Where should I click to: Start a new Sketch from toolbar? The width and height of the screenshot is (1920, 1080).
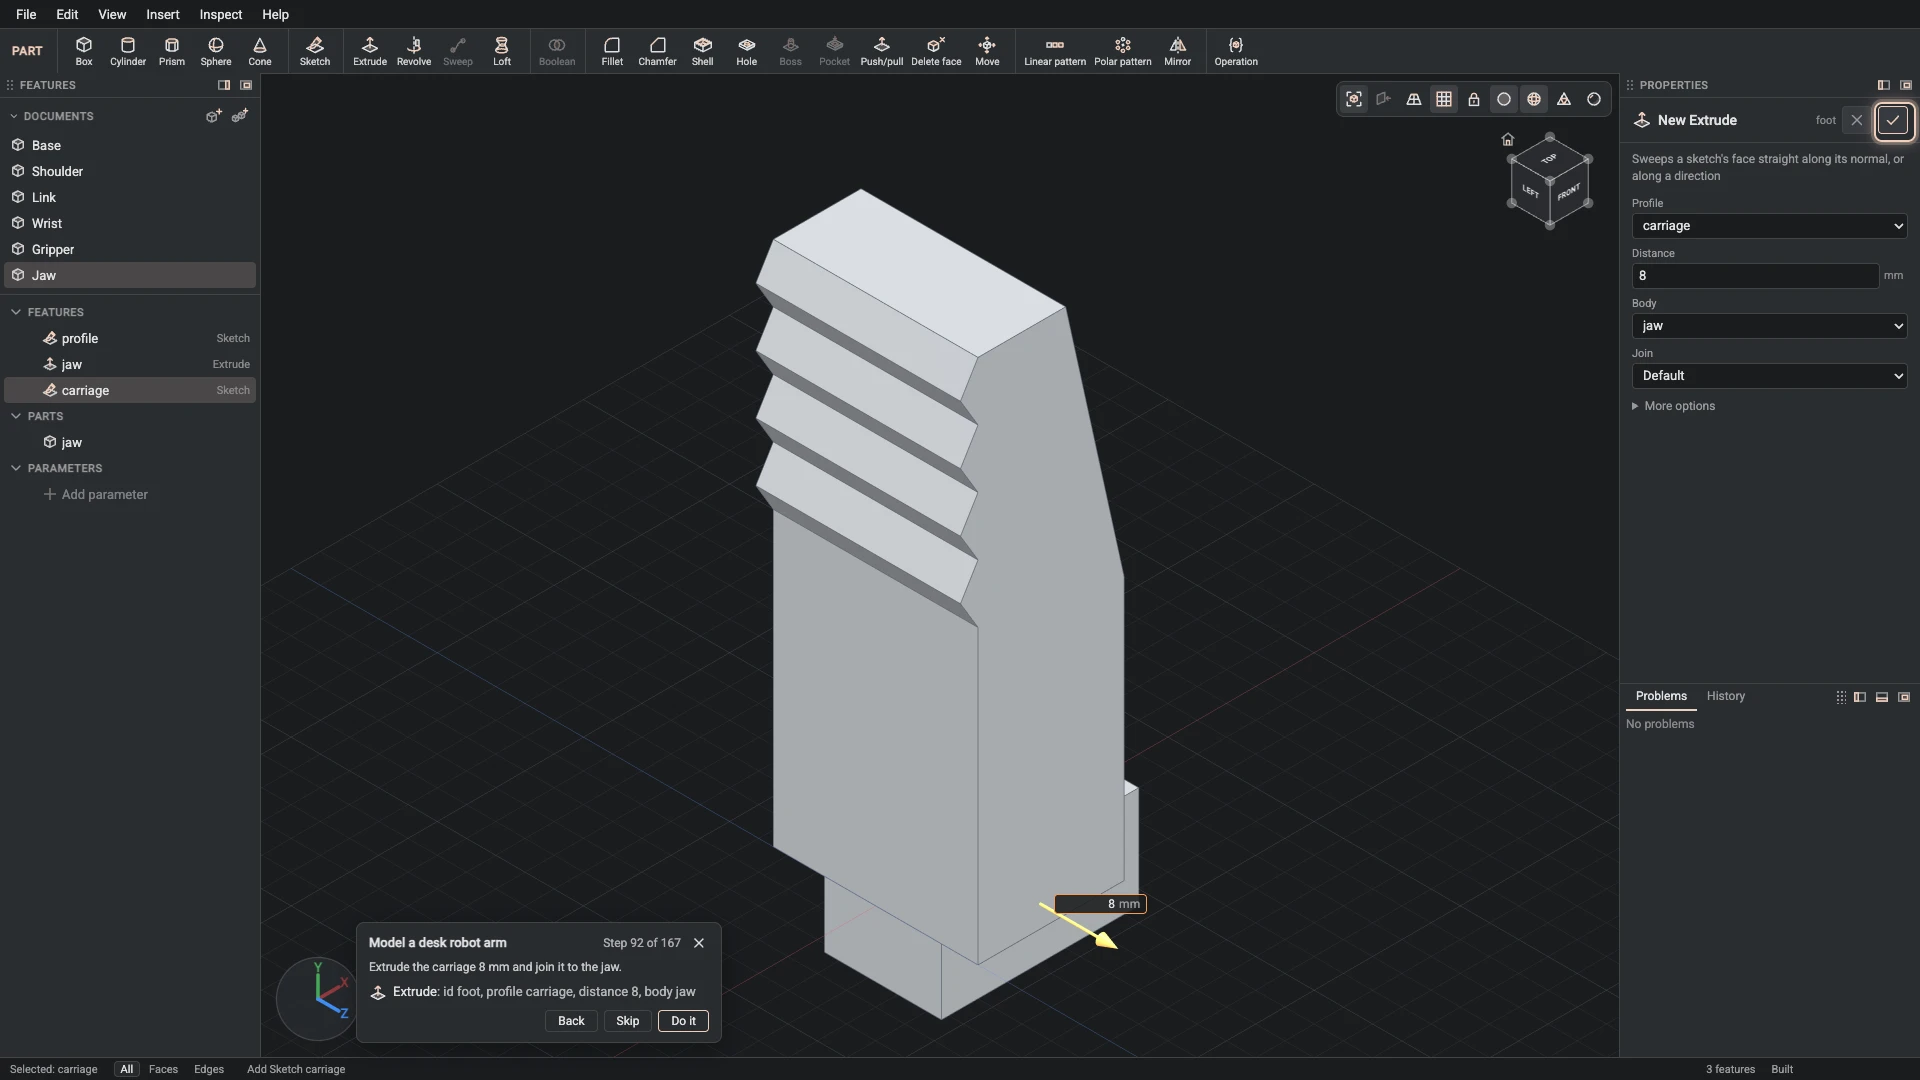pos(315,51)
